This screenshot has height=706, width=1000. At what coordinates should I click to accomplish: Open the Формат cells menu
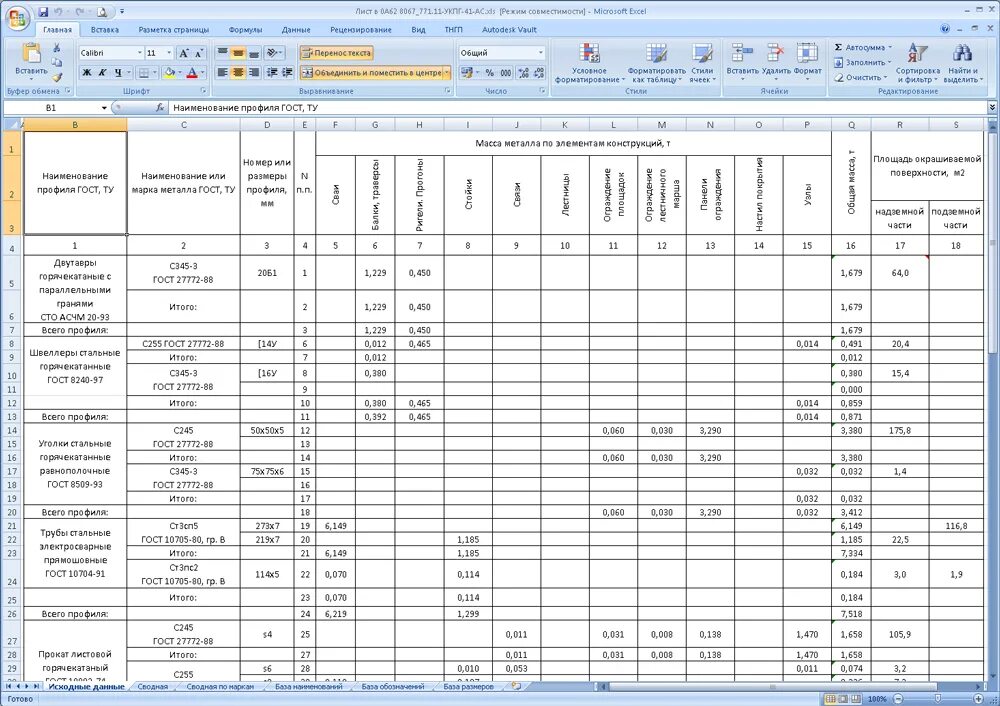tap(807, 61)
